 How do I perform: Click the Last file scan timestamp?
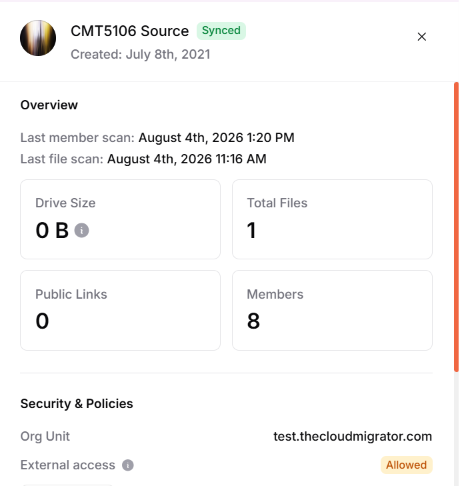point(187,159)
